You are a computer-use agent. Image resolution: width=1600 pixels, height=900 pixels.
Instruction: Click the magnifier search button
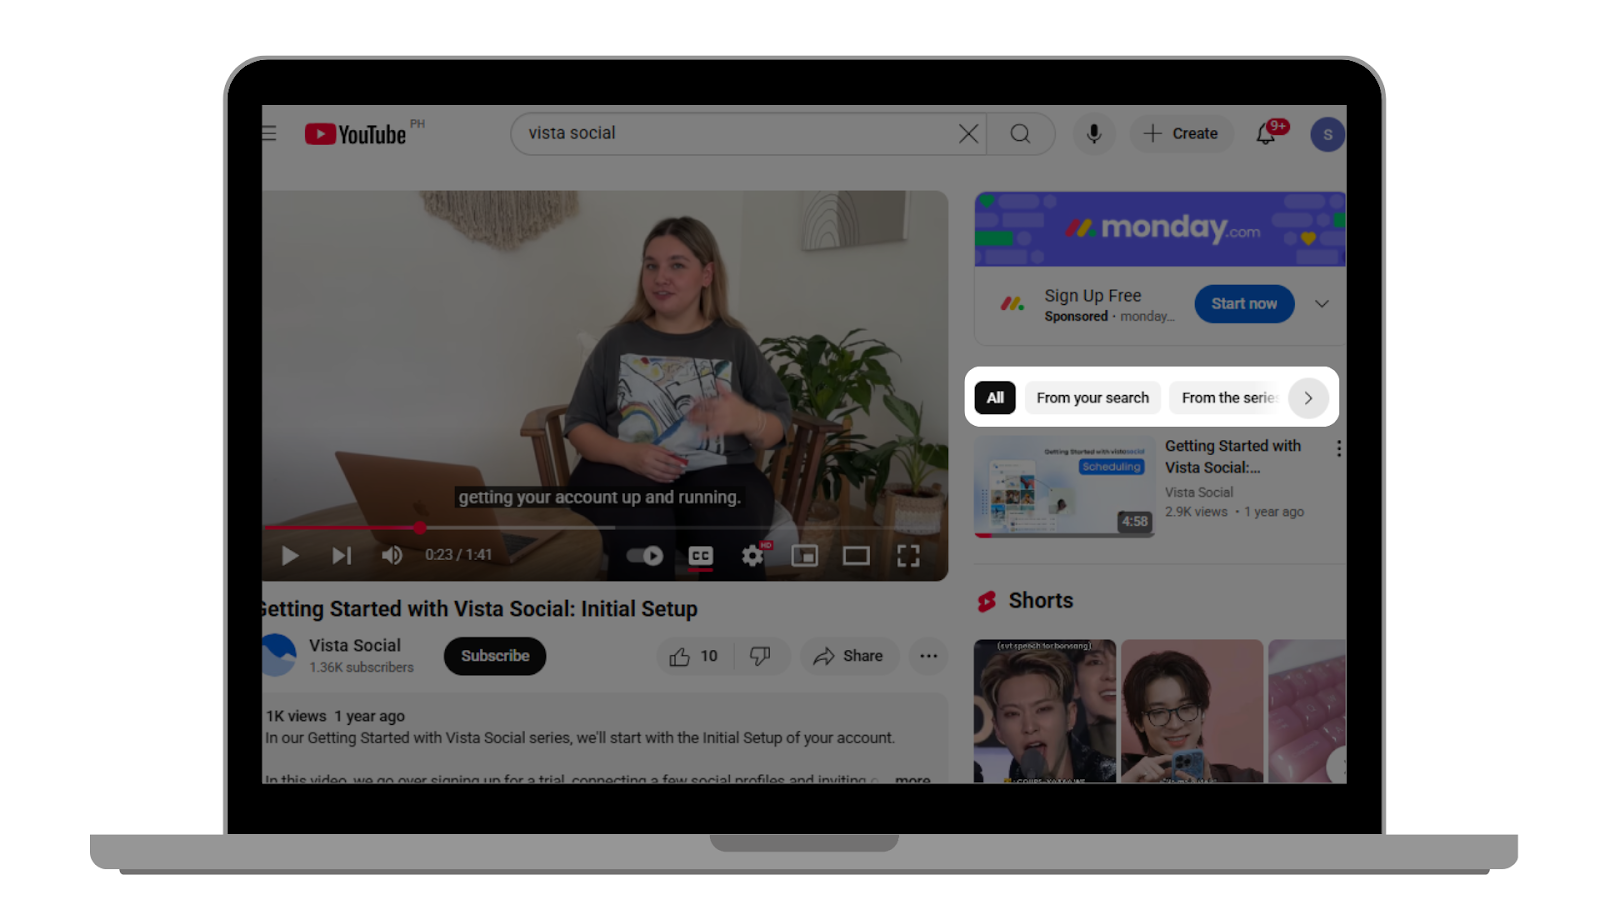[1020, 133]
